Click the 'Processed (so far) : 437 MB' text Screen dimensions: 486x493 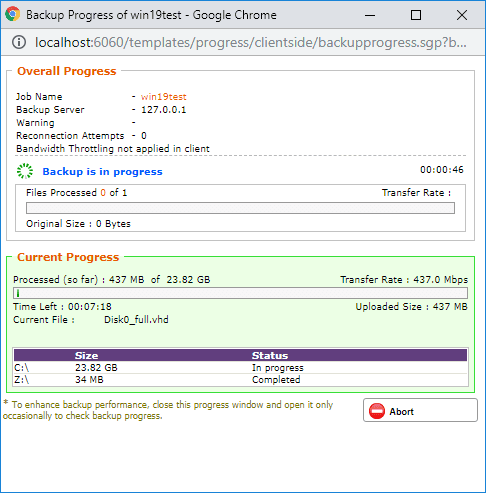pos(79,279)
